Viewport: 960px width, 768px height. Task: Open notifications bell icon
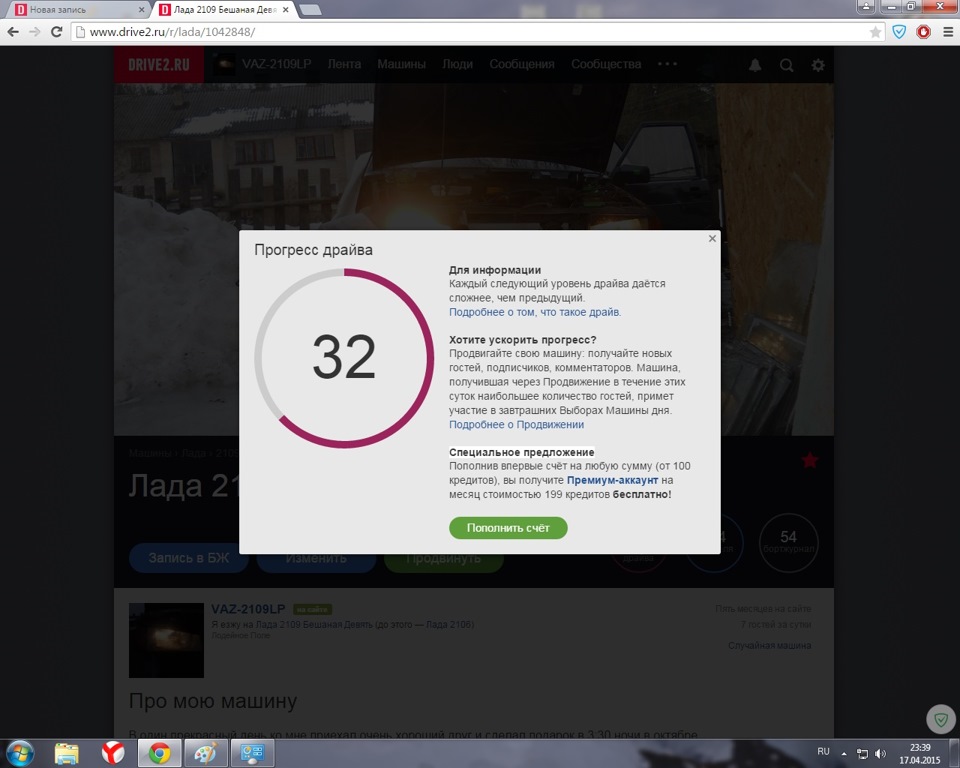click(756, 65)
